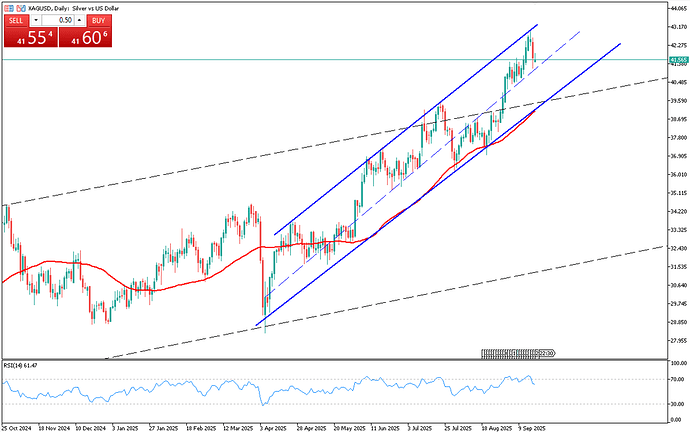
Task: Click the 11 Jun 2025 date label
Action: click(x=385, y=428)
